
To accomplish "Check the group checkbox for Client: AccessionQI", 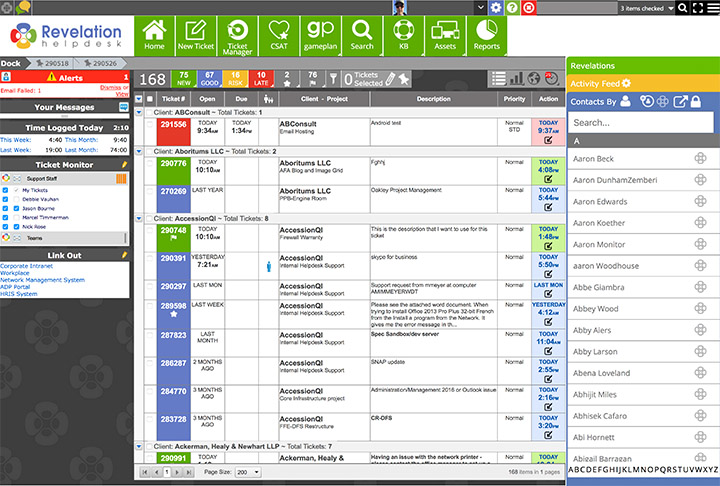I will (x=149, y=219).
